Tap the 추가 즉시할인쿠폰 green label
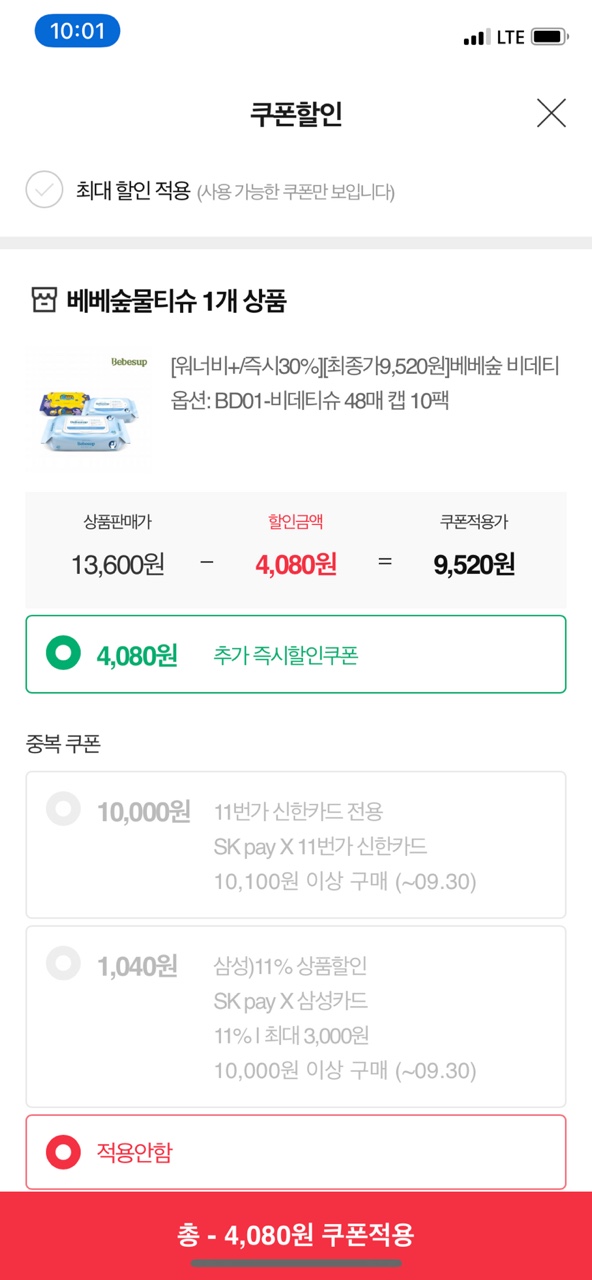This screenshot has height=1280, width=592. 285,656
